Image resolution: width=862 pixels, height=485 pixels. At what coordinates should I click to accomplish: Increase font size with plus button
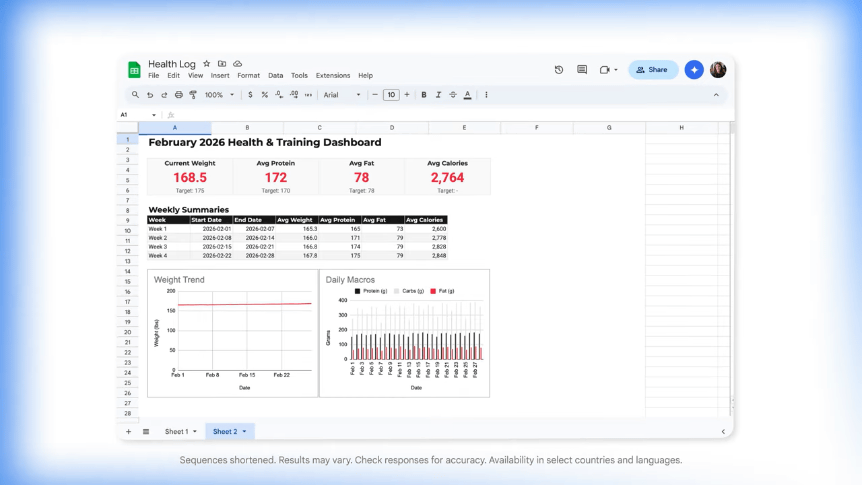[407, 95]
